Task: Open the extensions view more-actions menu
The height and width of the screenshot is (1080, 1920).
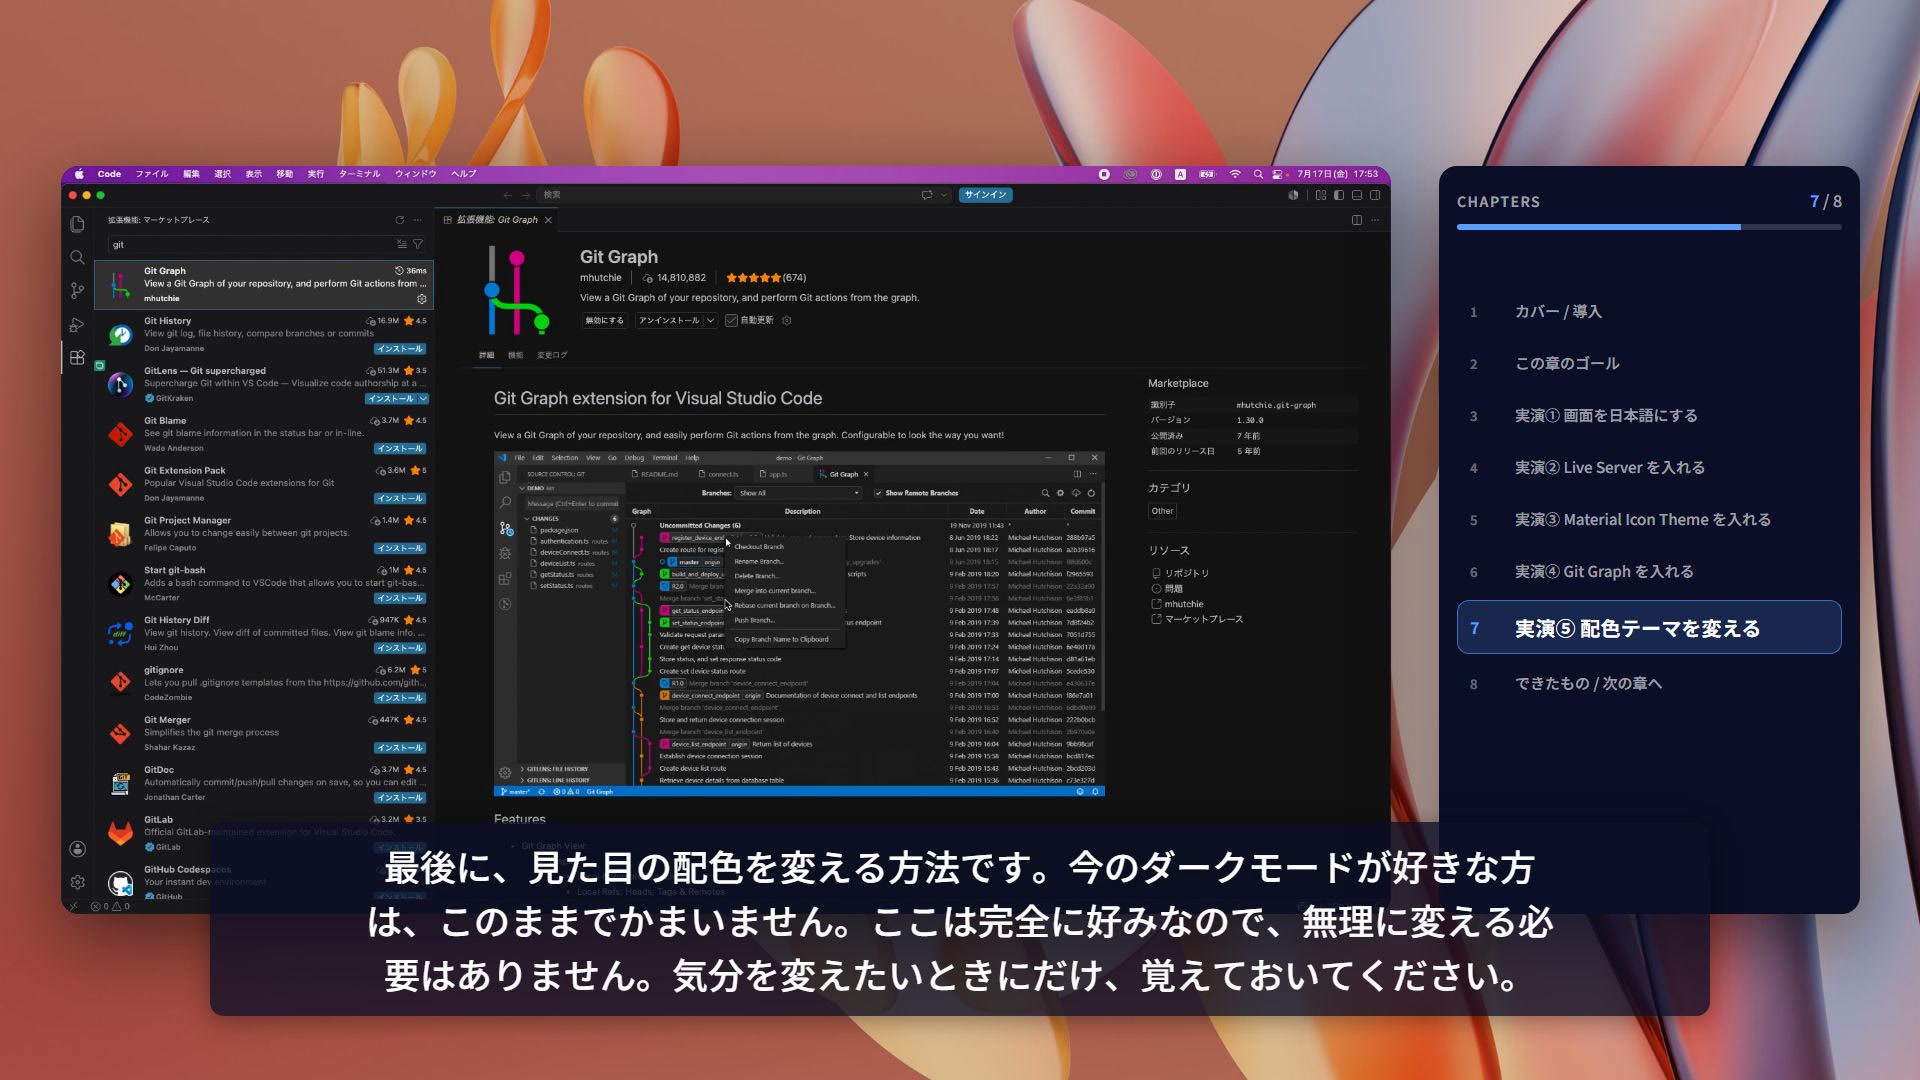Action: (x=418, y=220)
